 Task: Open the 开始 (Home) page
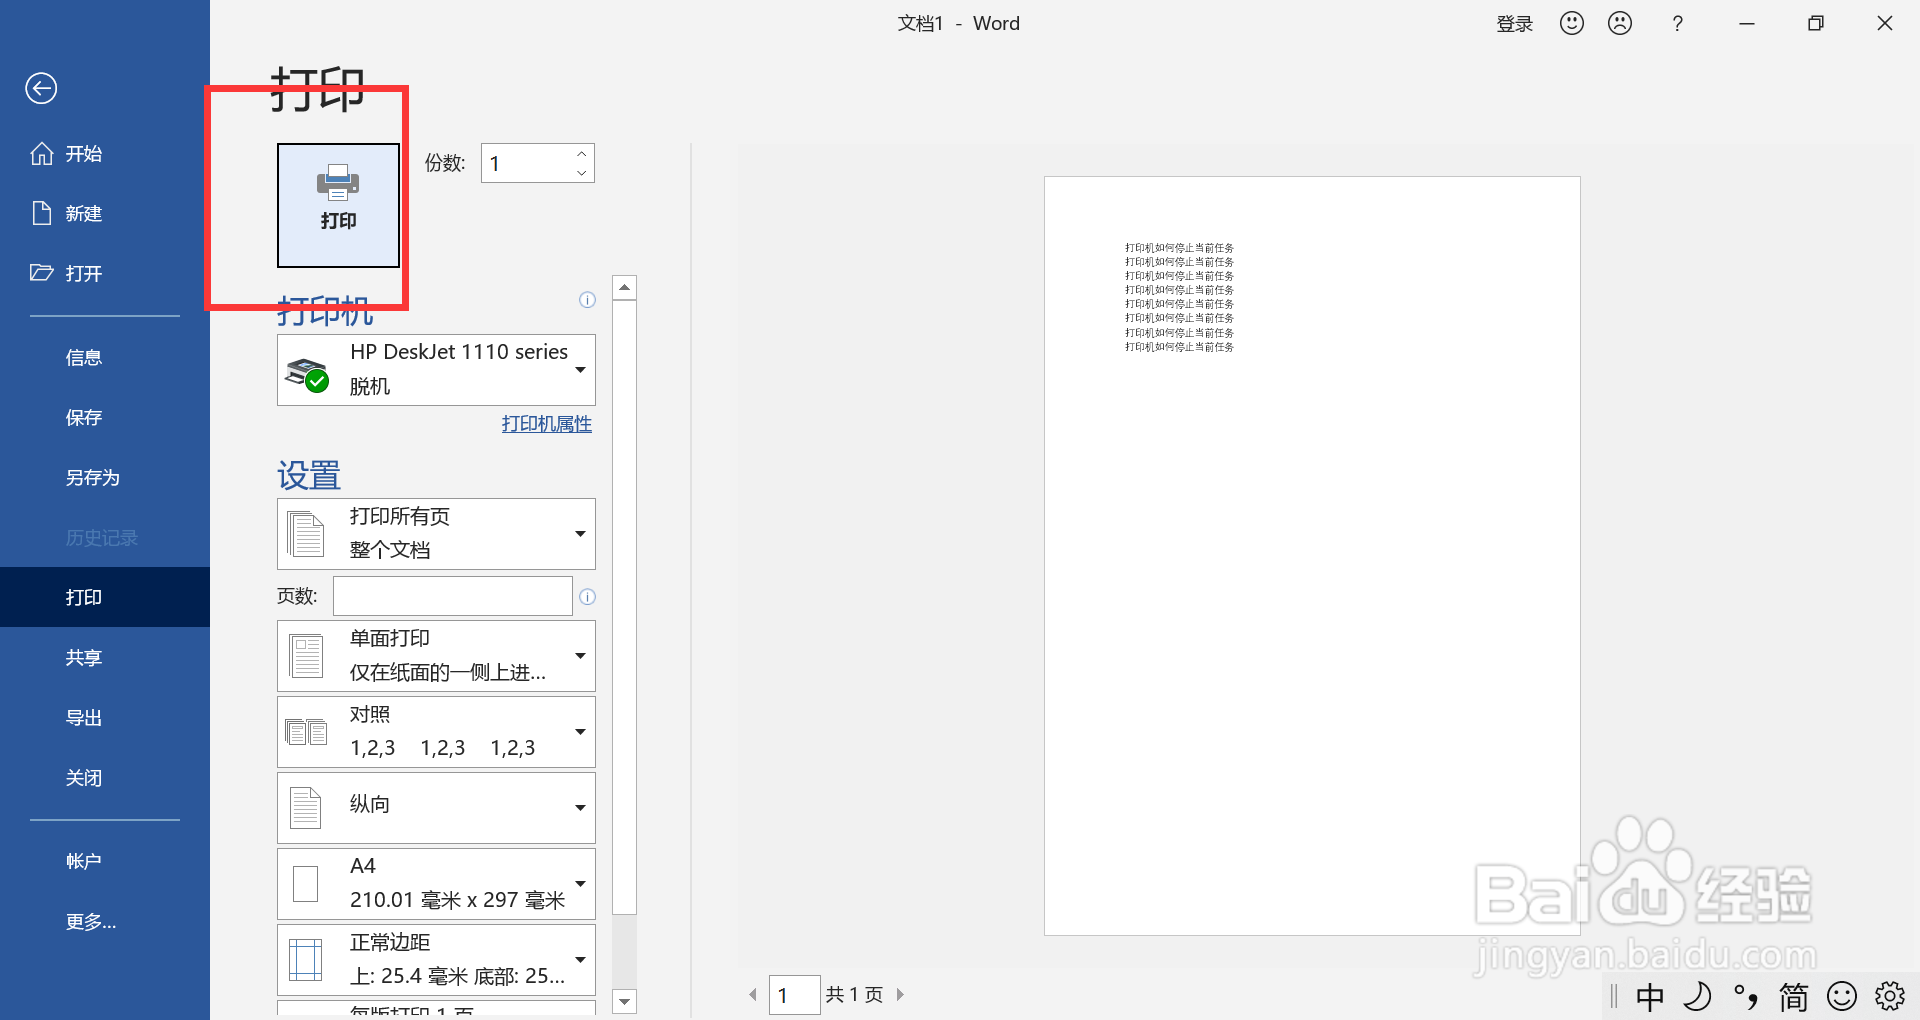[105, 154]
